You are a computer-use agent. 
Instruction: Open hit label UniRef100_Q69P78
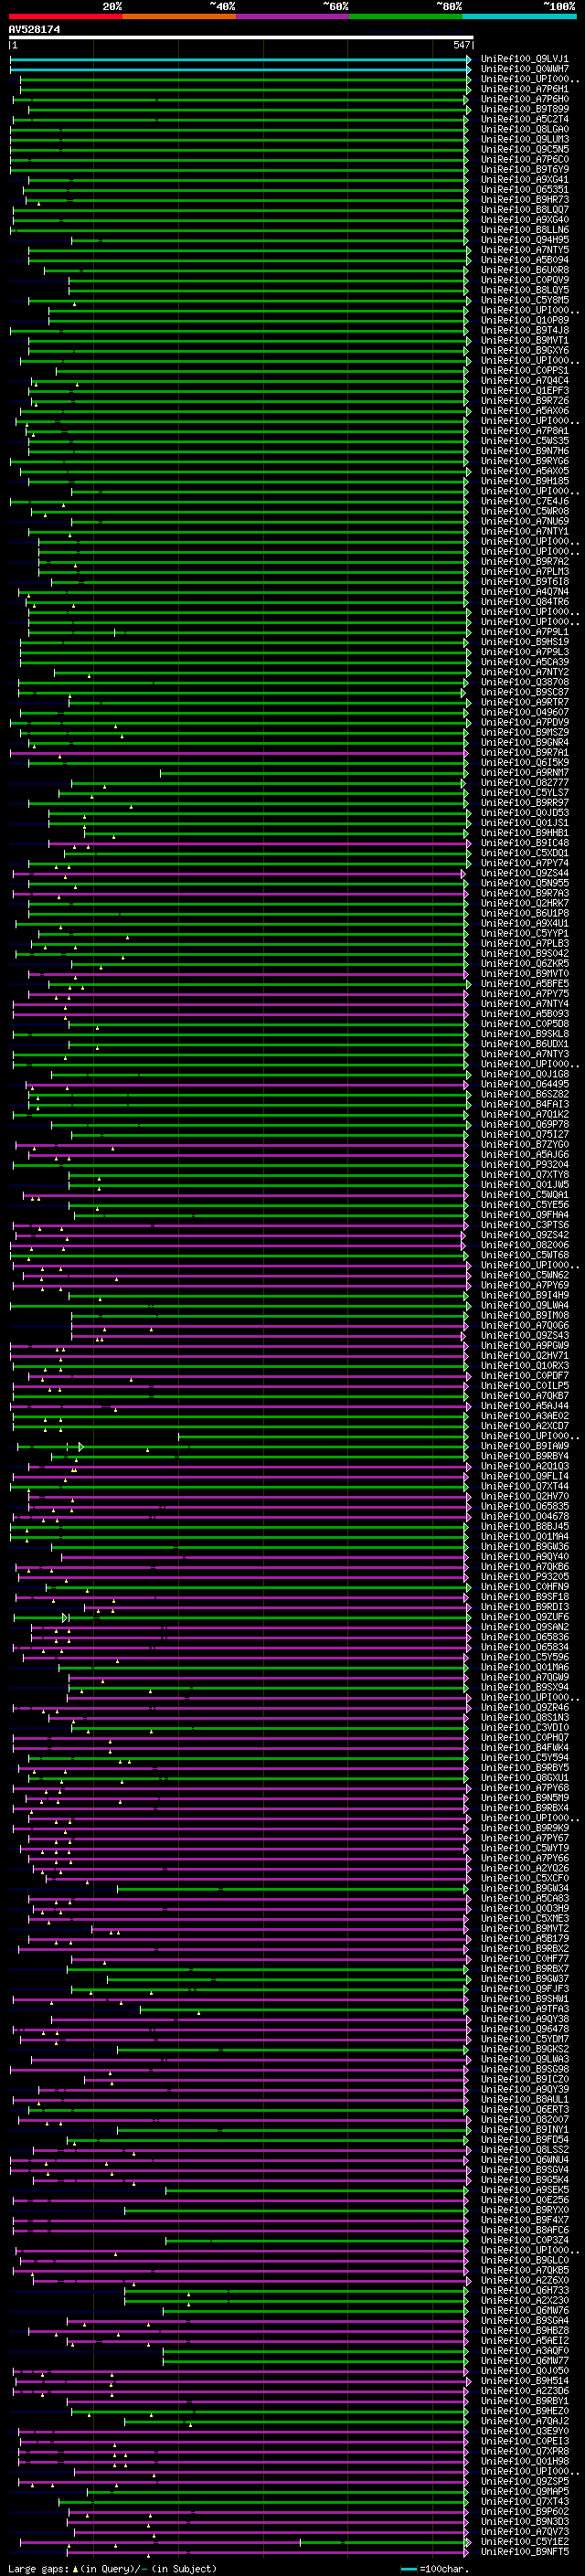(524, 1124)
